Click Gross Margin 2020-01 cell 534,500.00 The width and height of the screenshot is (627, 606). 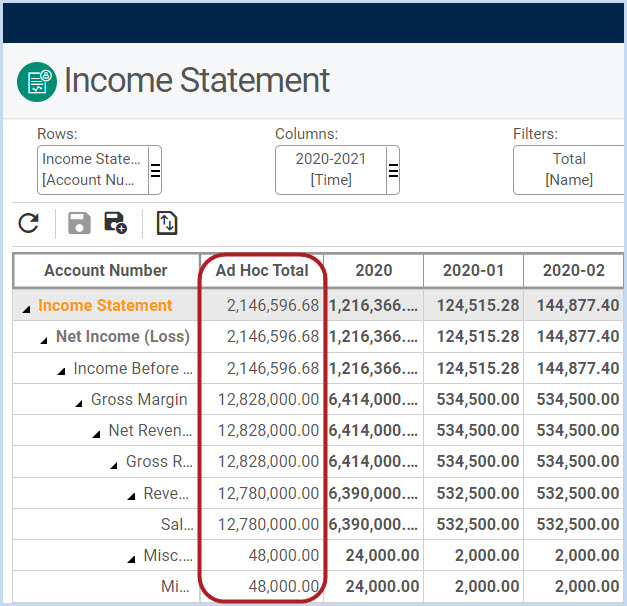coord(473,399)
